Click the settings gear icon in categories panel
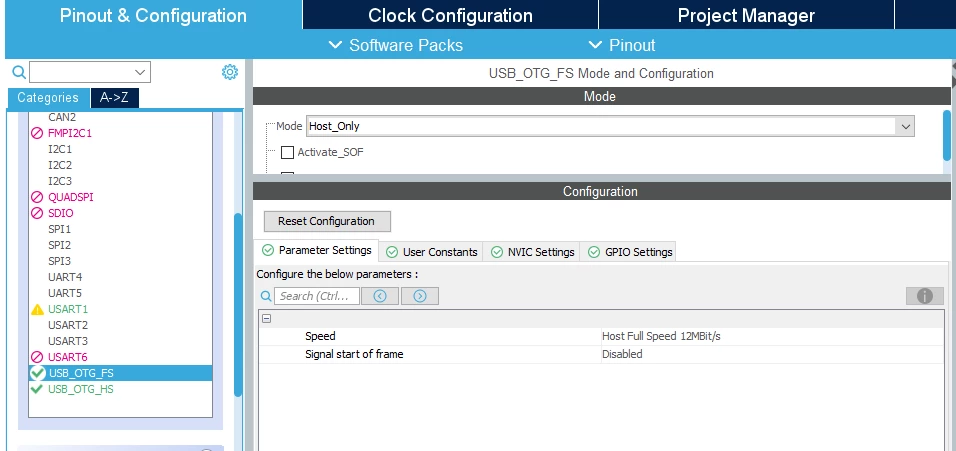 pyautogui.click(x=229, y=73)
